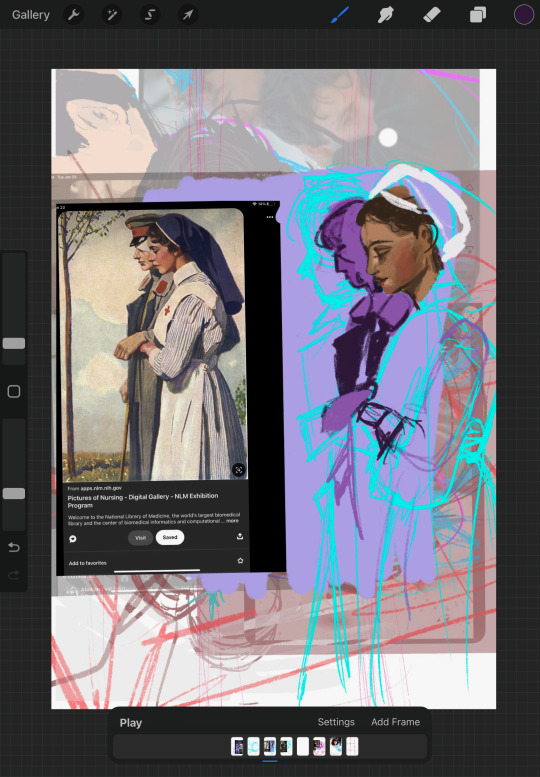Click the brush opacity slider handle
The height and width of the screenshot is (777, 540).
coord(14,494)
